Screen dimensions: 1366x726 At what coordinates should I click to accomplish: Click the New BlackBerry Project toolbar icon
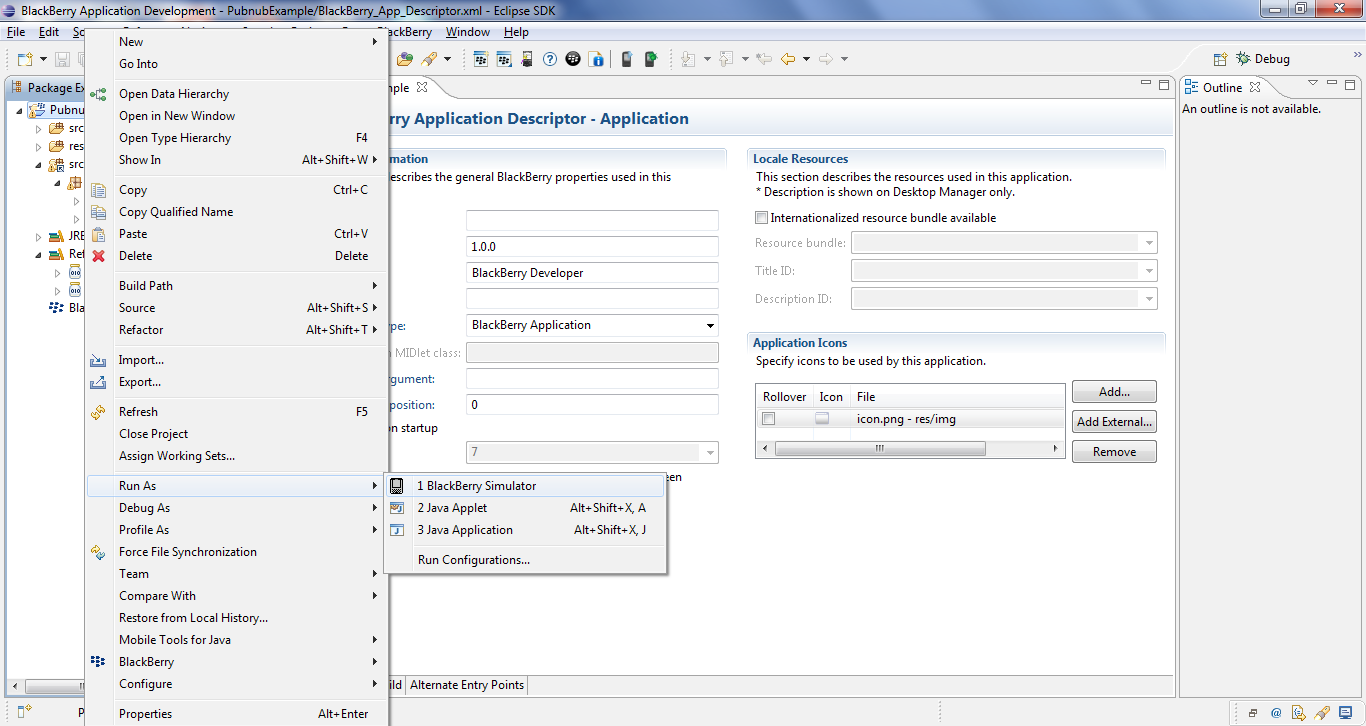click(x=480, y=59)
